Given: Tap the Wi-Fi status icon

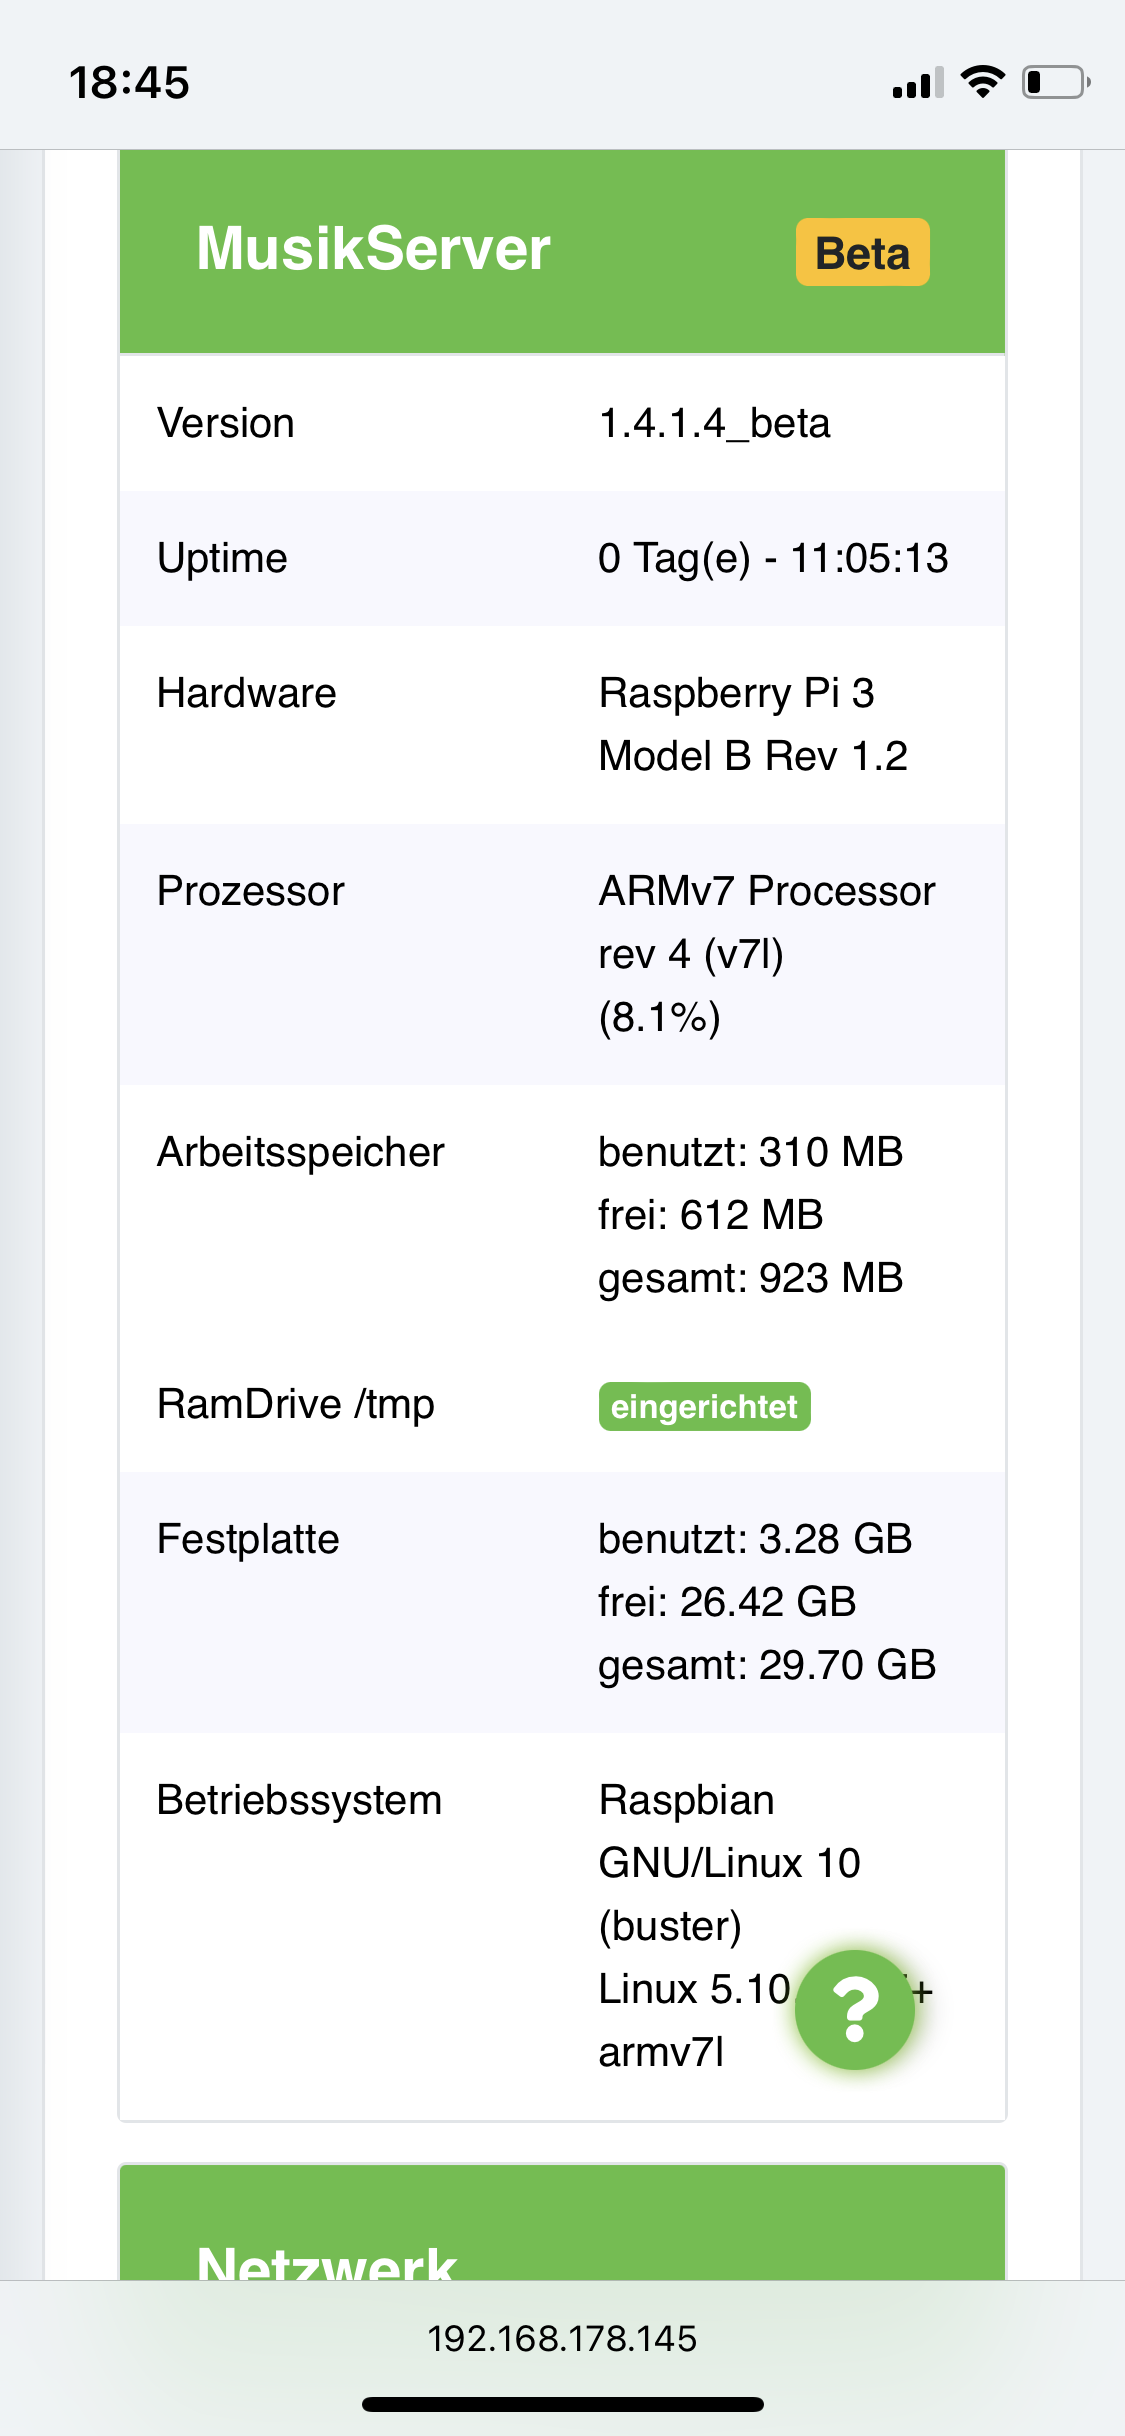Looking at the screenshot, I should [x=982, y=82].
